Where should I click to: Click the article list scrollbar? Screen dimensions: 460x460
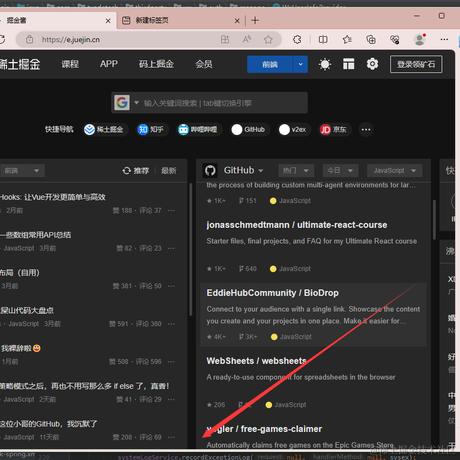pyautogui.click(x=191, y=249)
